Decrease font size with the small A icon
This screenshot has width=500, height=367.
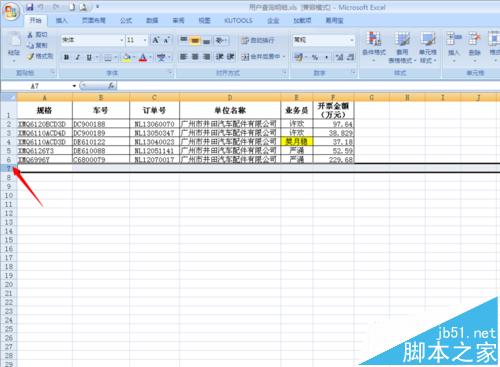pyautogui.click(x=167, y=40)
